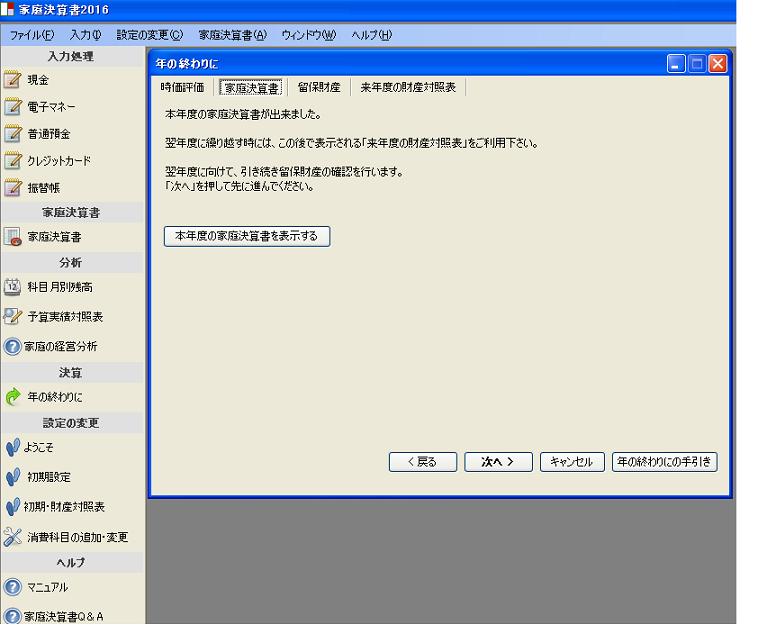Open the ファイル(F) menu
This screenshot has width=767, height=634.
point(32,35)
